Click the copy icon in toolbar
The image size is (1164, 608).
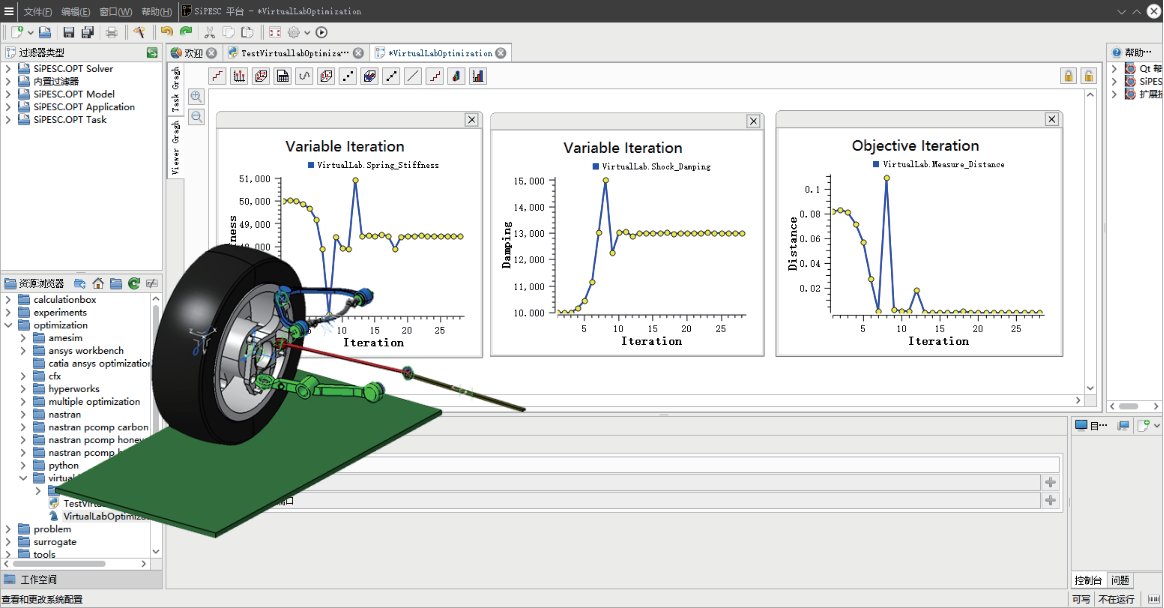[x=229, y=32]
